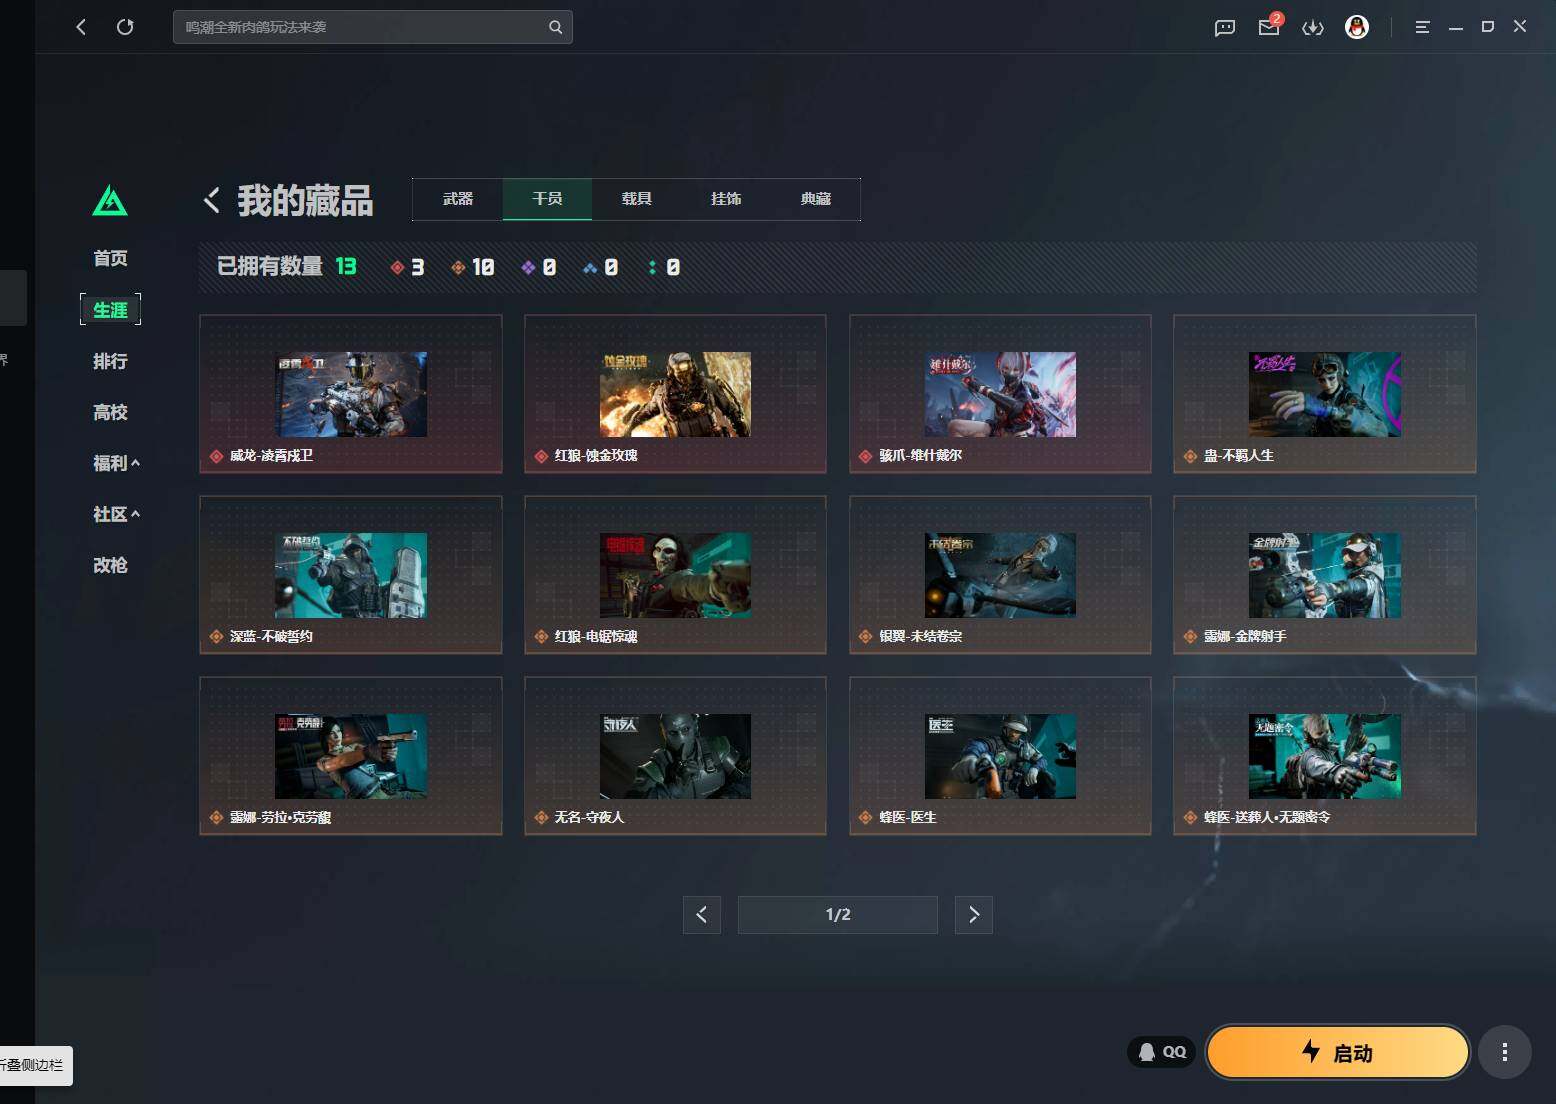Click the green triangle game logo
Image resolution: width=1556 pixels, height=1104 pixels.
tap(110, 201)
